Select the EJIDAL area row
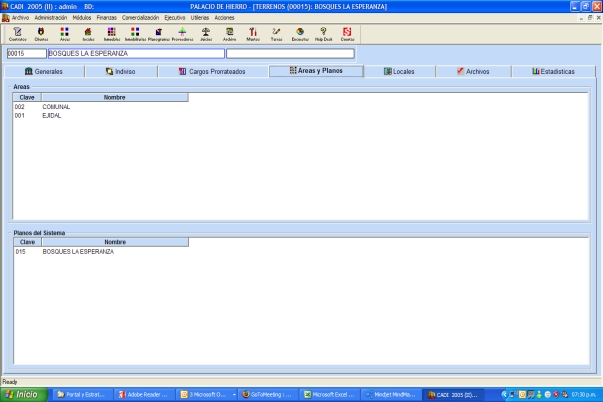Screen dimensions: 603x402 pyautogui.click(x=52, y=115)
